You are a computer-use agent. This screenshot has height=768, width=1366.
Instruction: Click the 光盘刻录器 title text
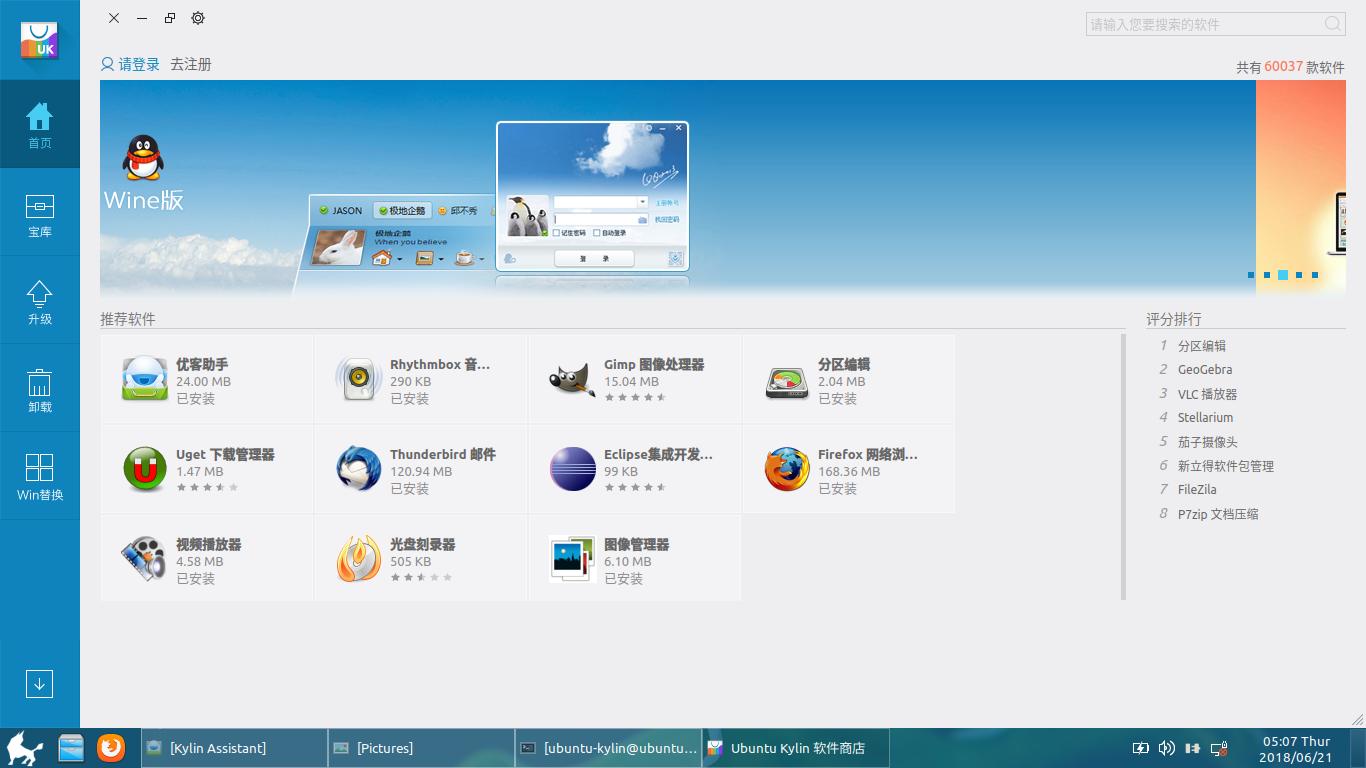point(423,545)
